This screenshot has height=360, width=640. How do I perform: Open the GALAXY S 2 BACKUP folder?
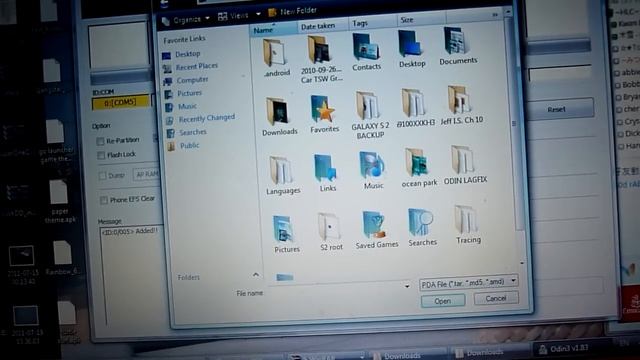point(370,115)
